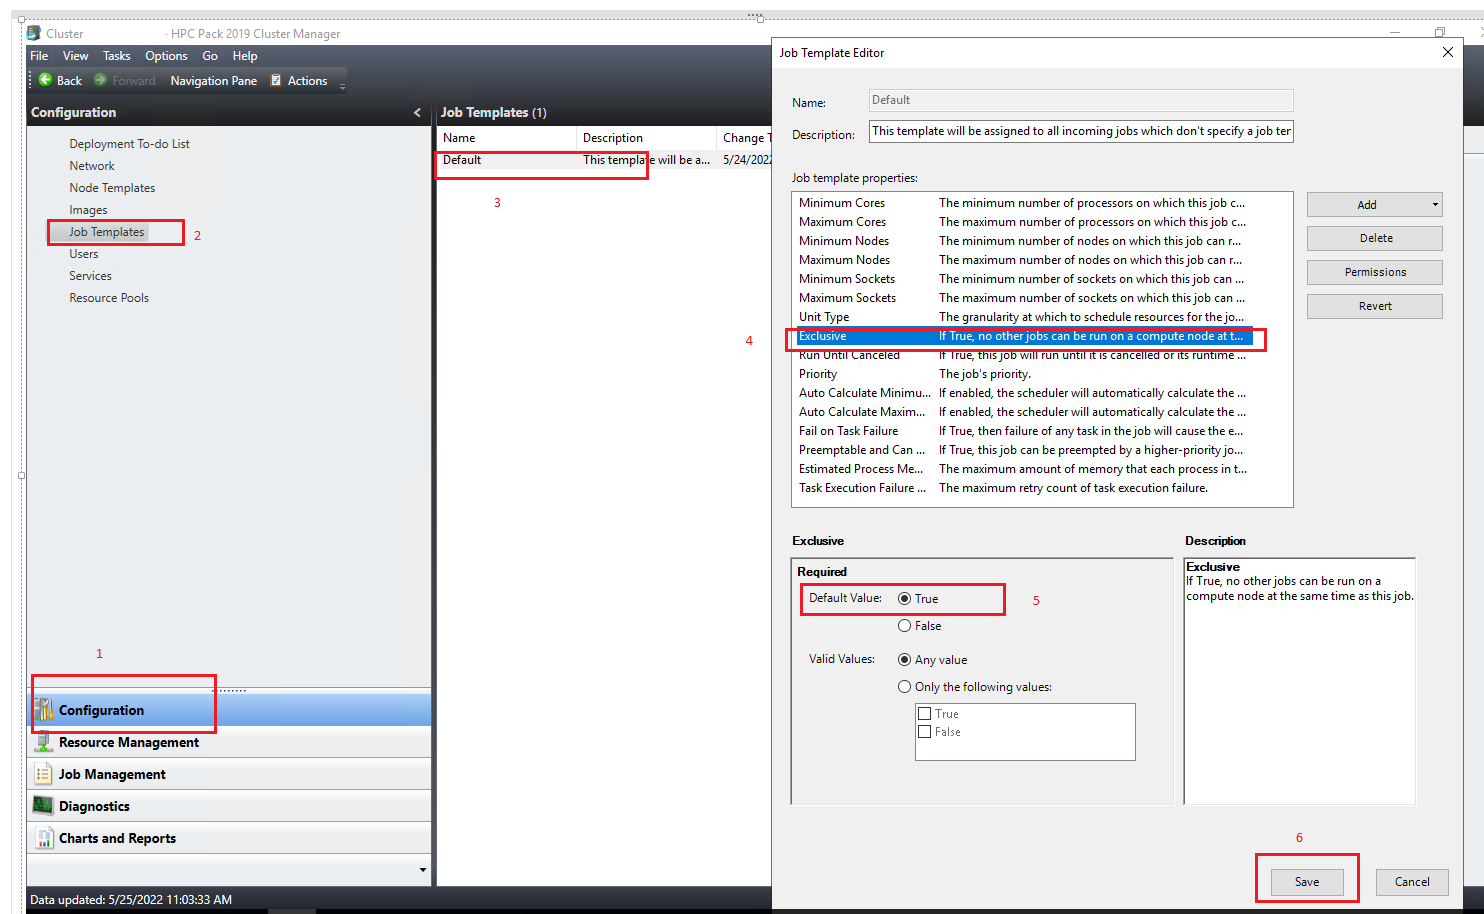Click the Back arrow icon in toolbar
Screen dimensions: 1484x914
click(x=45, y=80)
